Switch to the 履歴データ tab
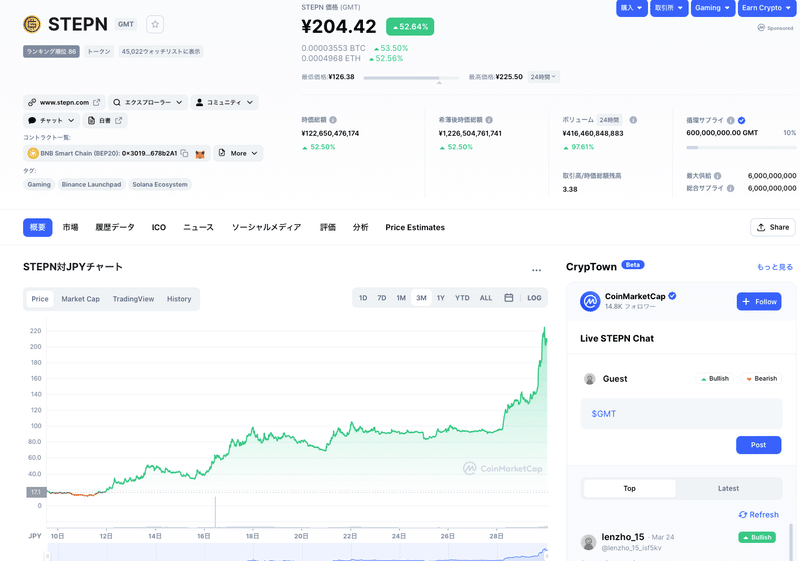Screen dimensions: 800x561 coord(115,227)
